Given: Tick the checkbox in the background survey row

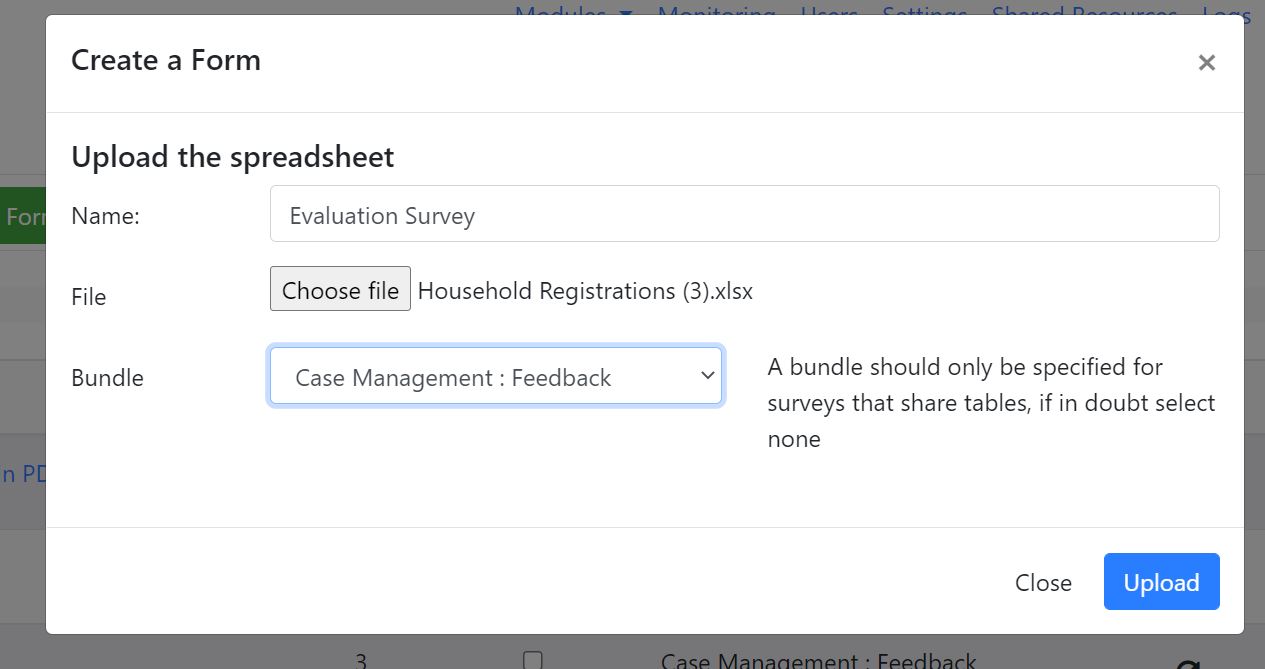Looking at the screenshot, I should (x=533, y=660).
